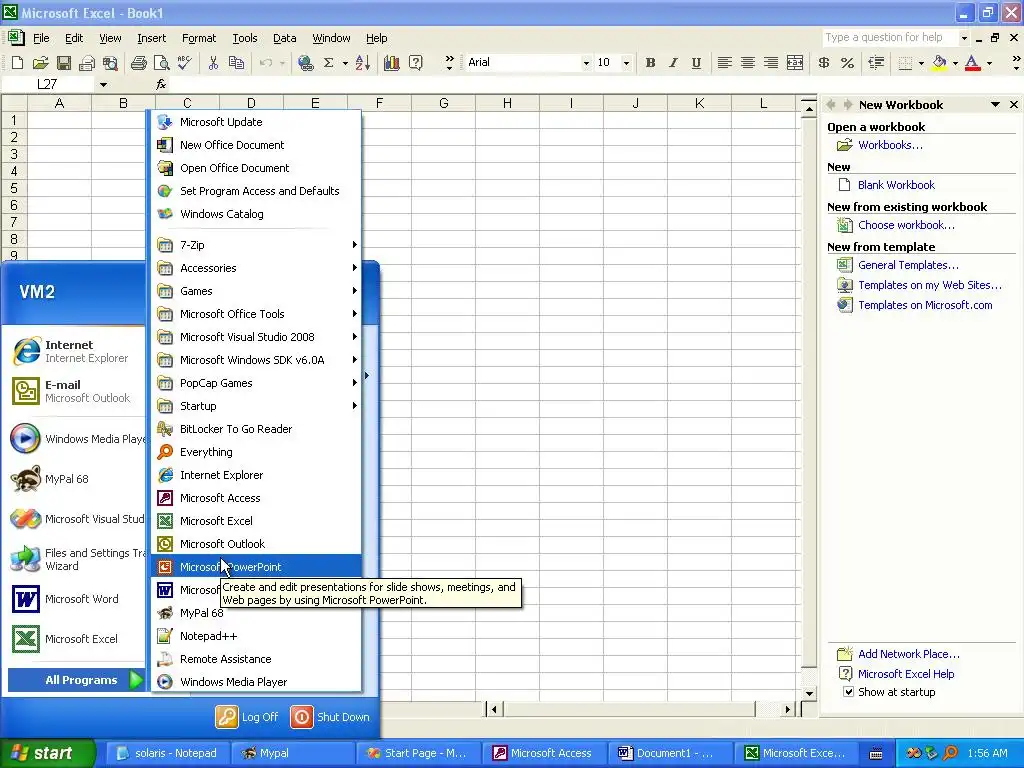Click the Sort Ascending icon
1024x768 pixels.
click(x=363, y=63)
